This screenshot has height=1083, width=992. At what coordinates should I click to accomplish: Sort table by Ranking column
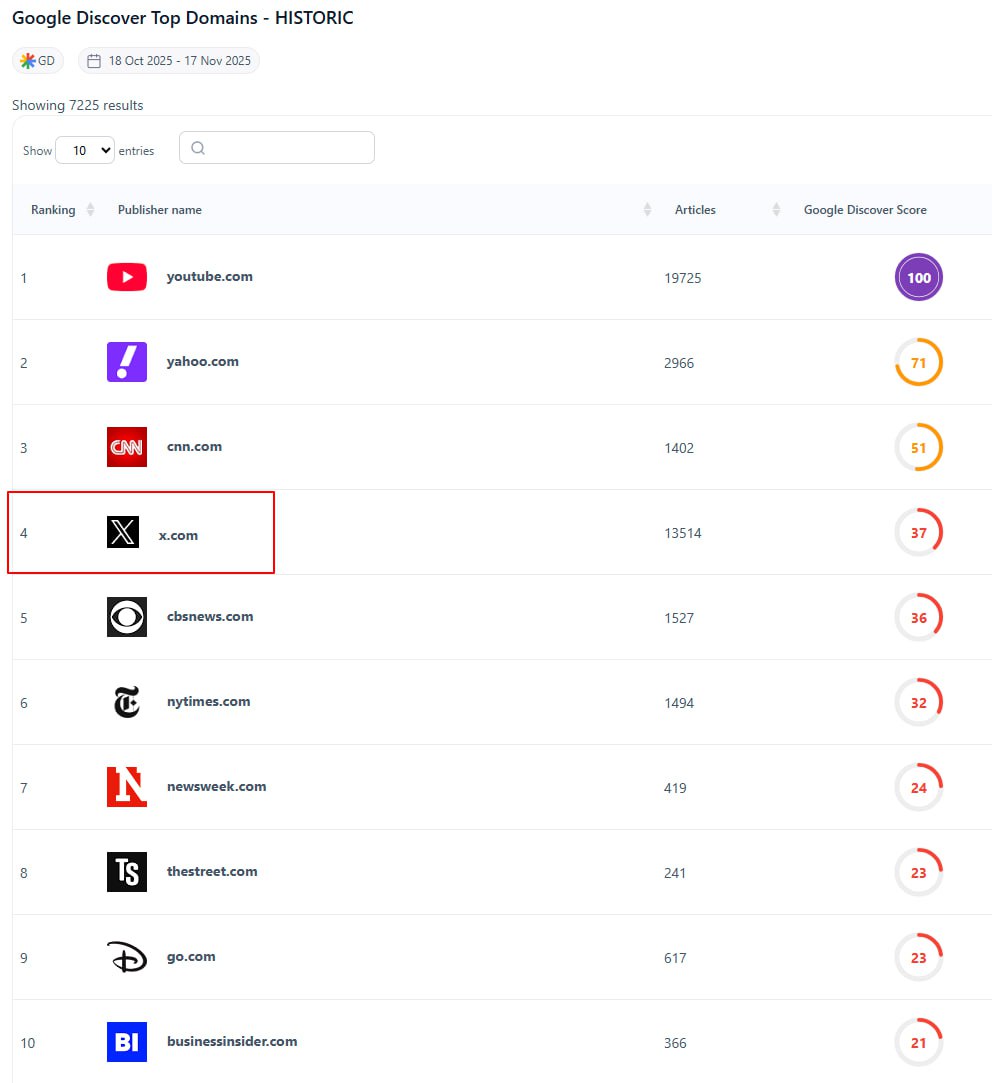pos(90,210)
